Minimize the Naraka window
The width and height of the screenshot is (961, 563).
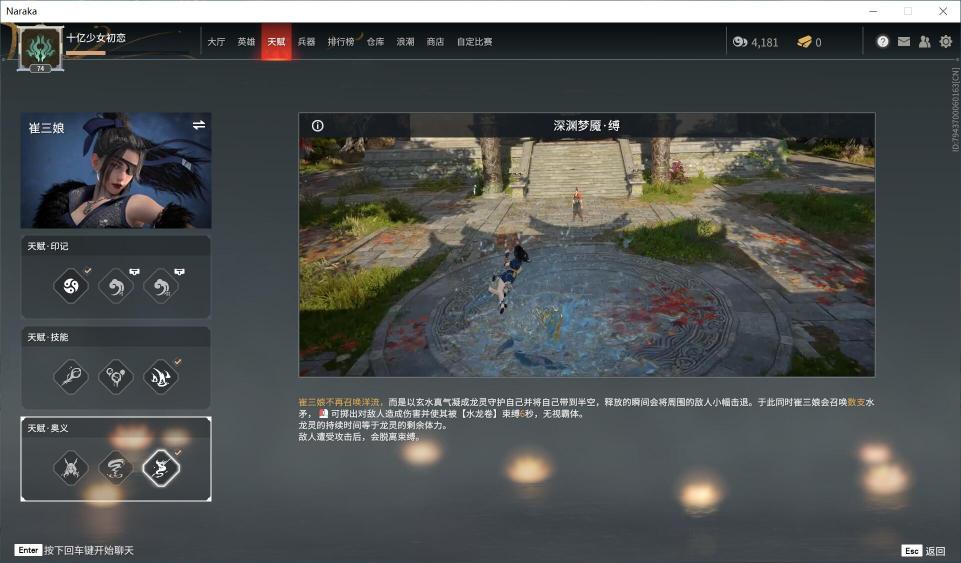pos(873,11)
